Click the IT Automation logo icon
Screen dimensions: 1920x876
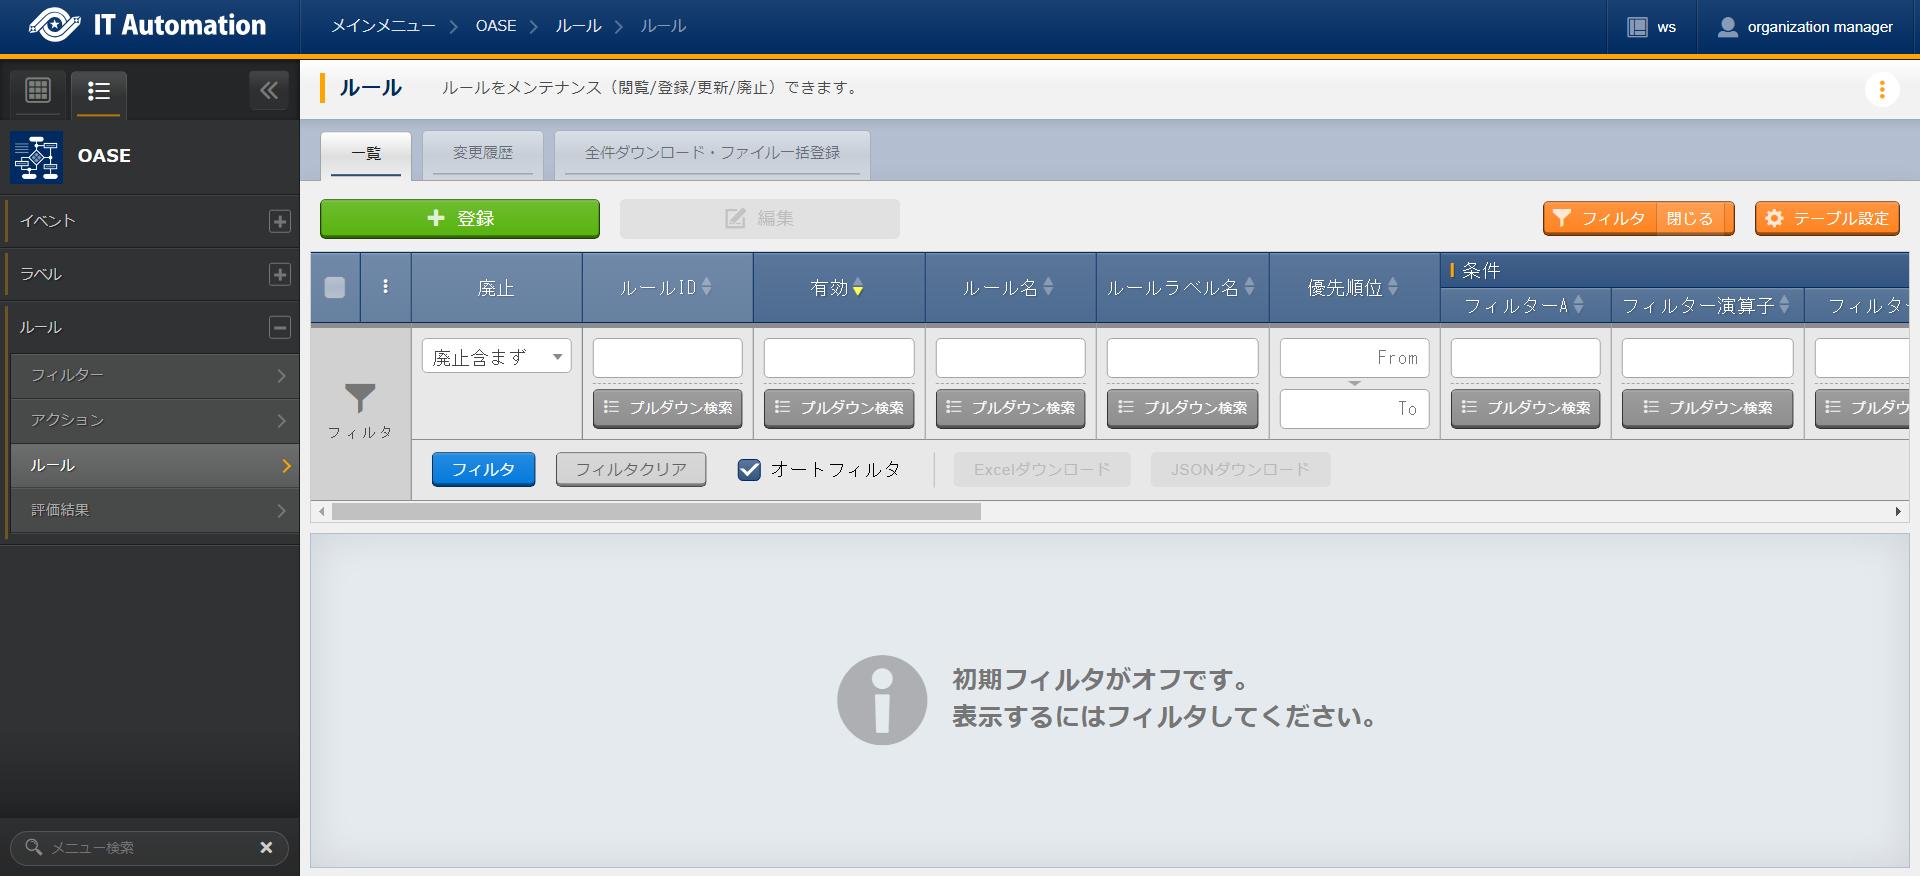54,25
